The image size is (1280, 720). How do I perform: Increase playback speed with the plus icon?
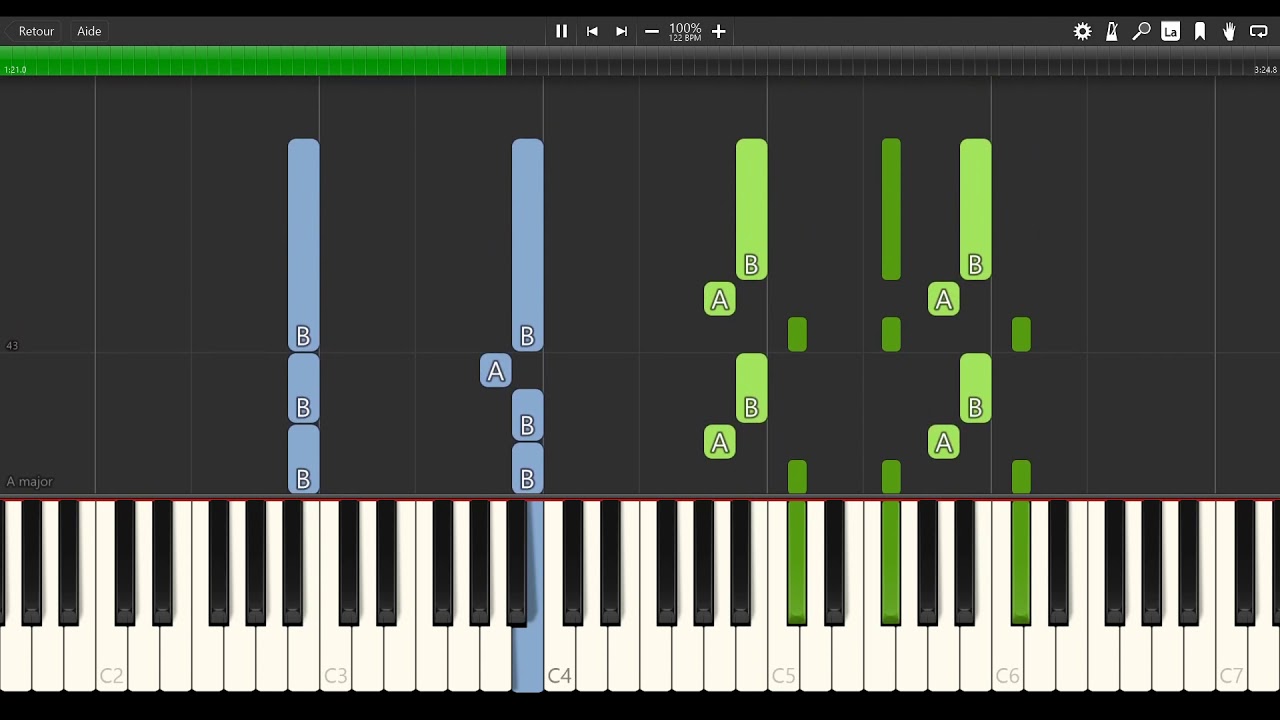pos(718,31)
